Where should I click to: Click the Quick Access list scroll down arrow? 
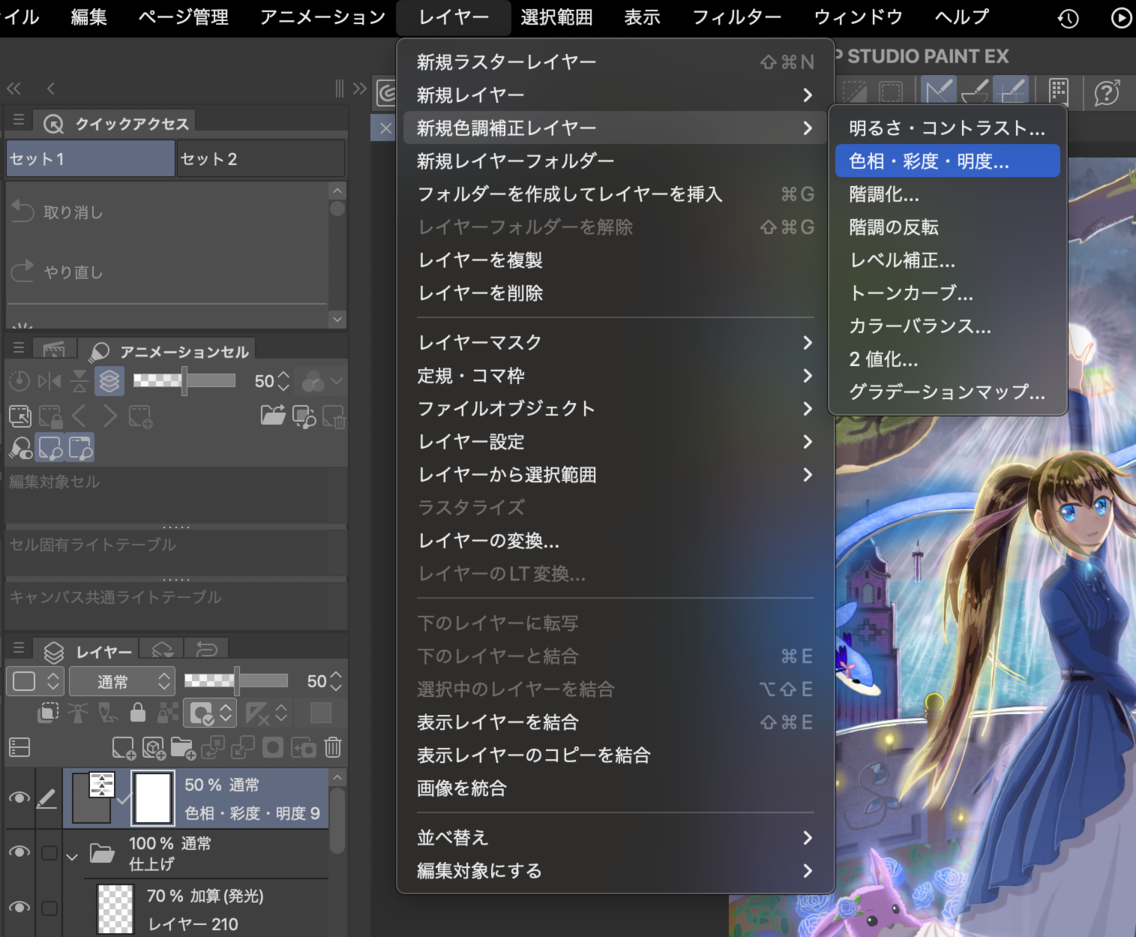pos(337,319)
